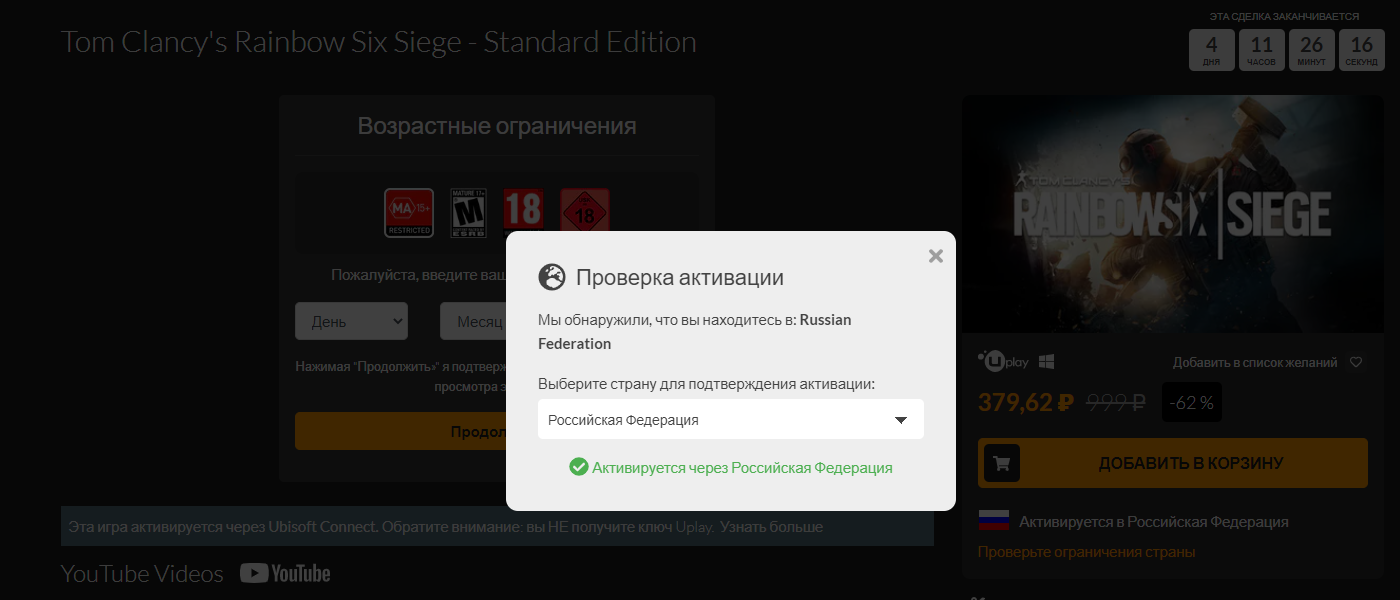Click the game title heading
Image resolution: width=1400 pixels, height=600 pixels.
click(379, 42)
